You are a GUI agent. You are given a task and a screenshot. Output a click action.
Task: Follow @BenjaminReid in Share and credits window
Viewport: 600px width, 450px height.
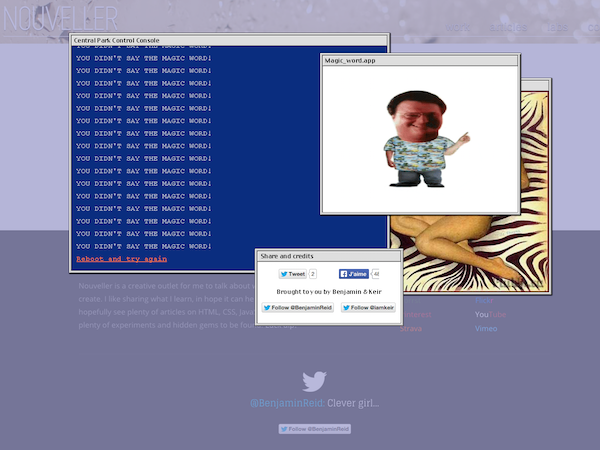click(x=298, y=308)
